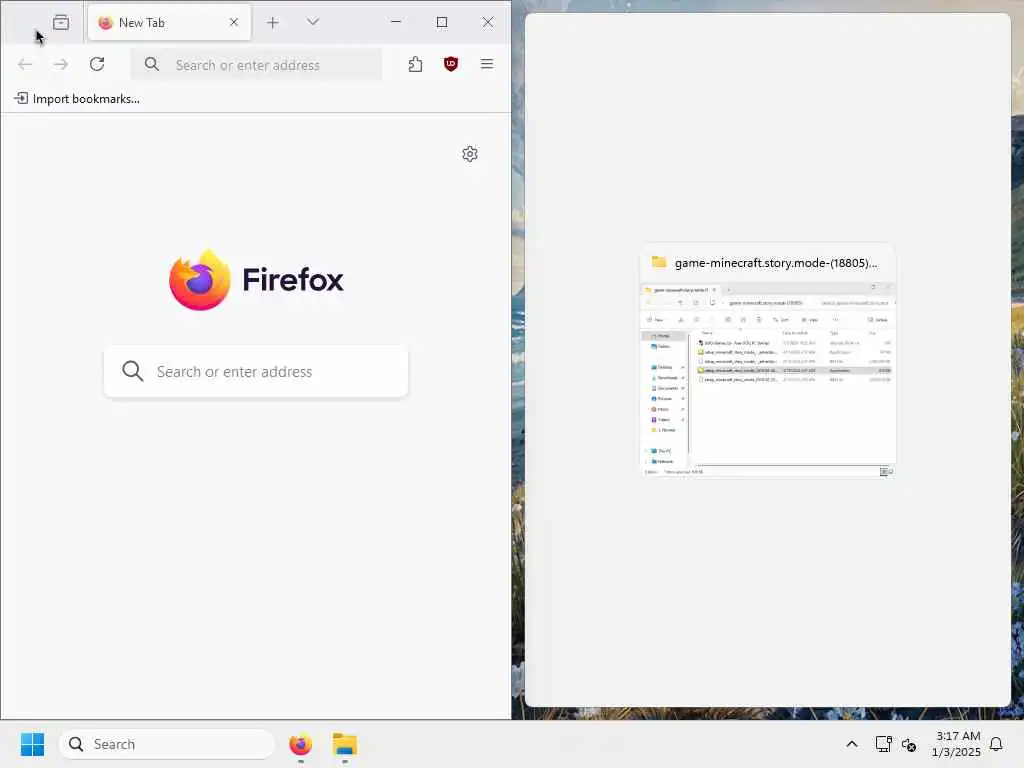This screenshot has width=1024, height=768.
Task: Click Import bookmarks... link
Action: tap(77, 99)
